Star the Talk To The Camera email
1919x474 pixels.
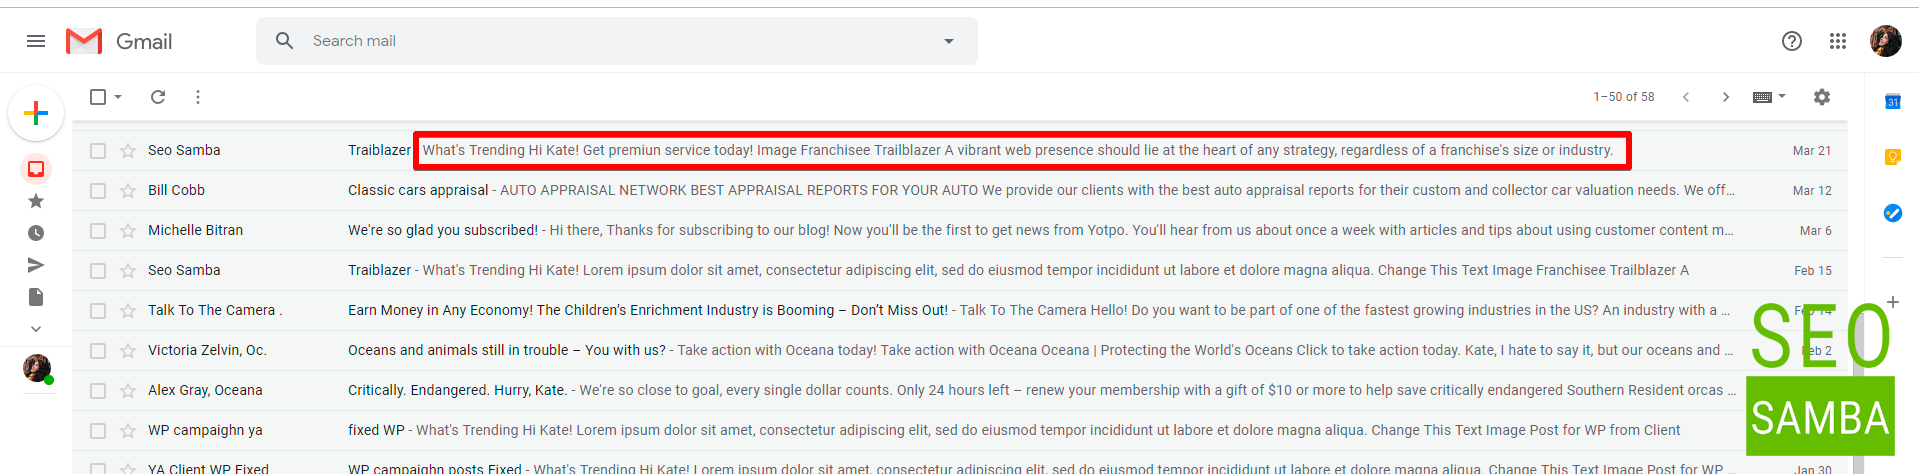coord(128,310)
